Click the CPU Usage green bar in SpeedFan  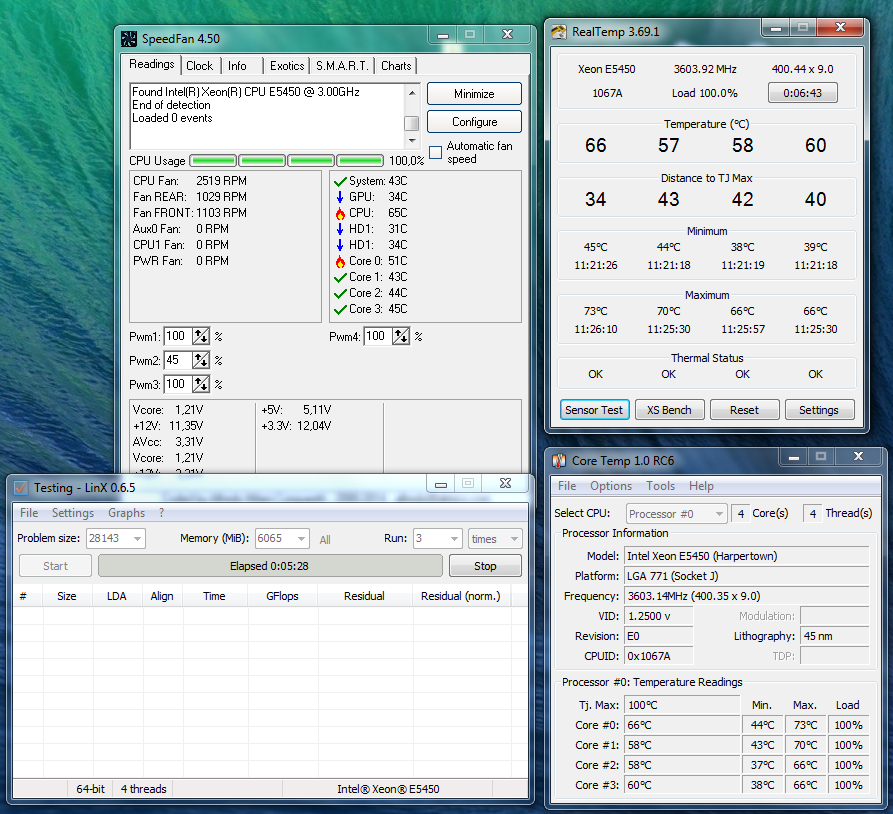(x=286, y=161)
